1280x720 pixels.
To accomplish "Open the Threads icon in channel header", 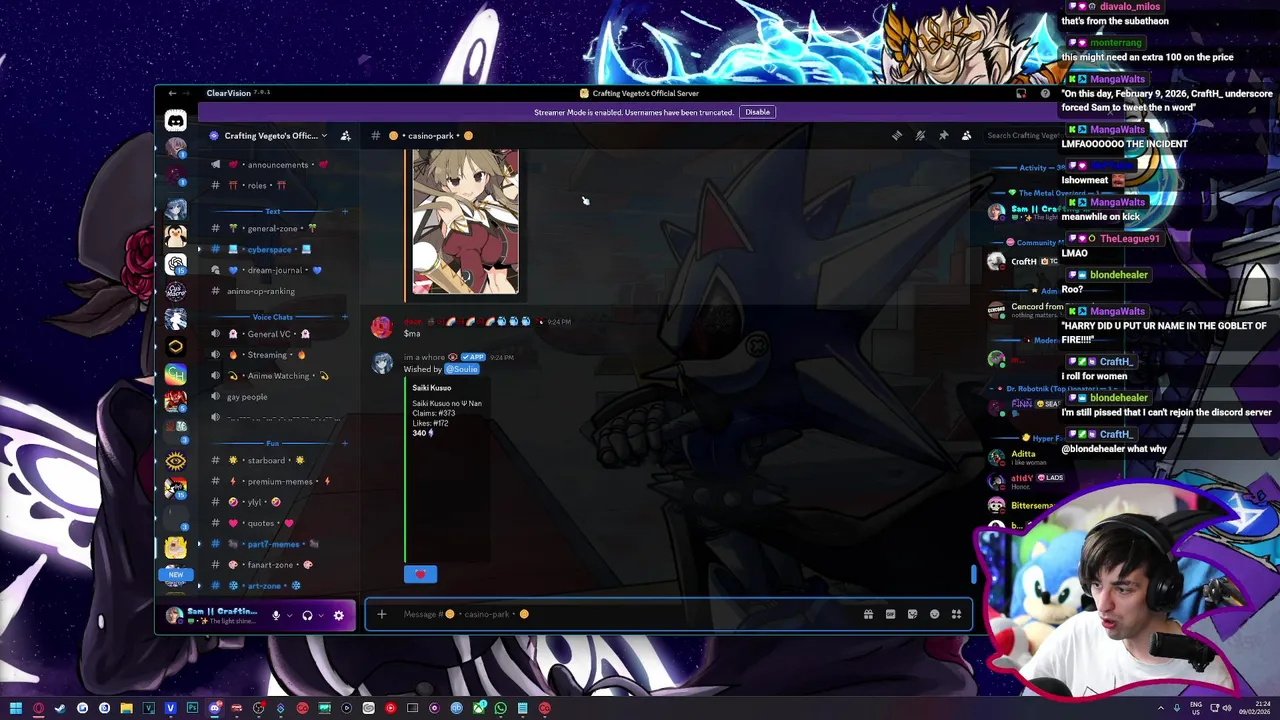I will tap(897, 136).
